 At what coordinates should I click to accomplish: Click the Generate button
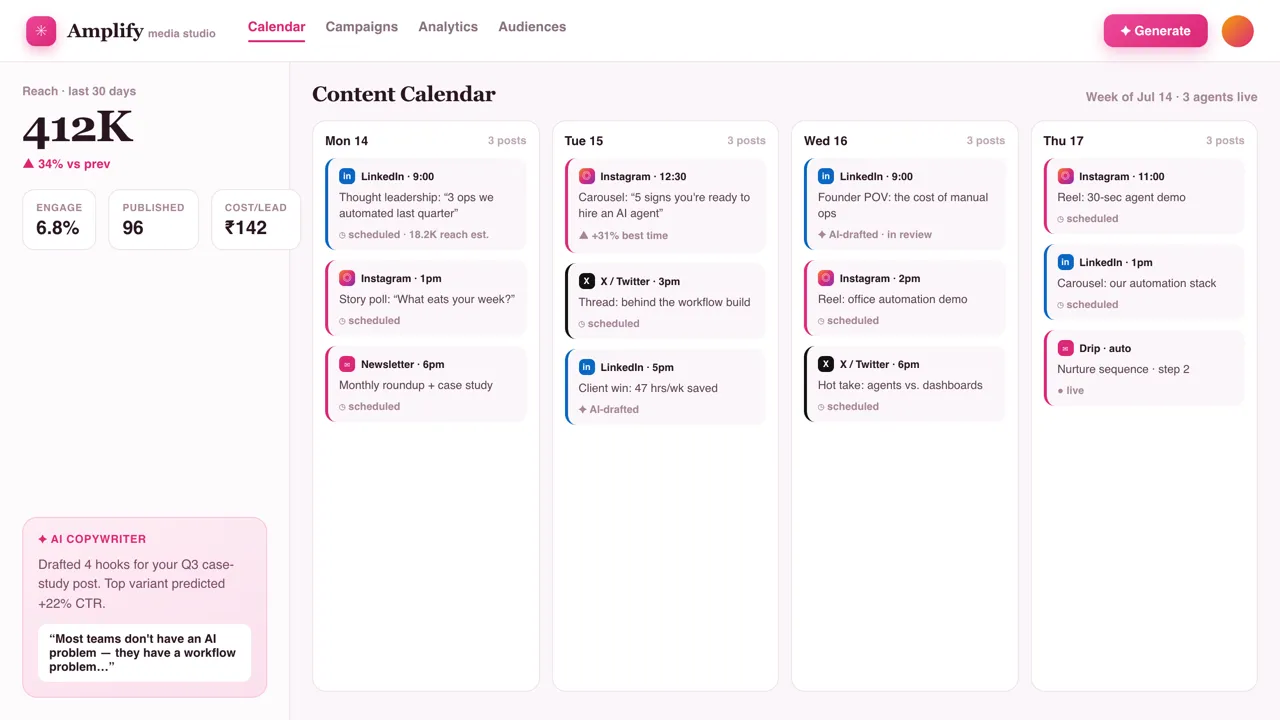point(1155,31)
